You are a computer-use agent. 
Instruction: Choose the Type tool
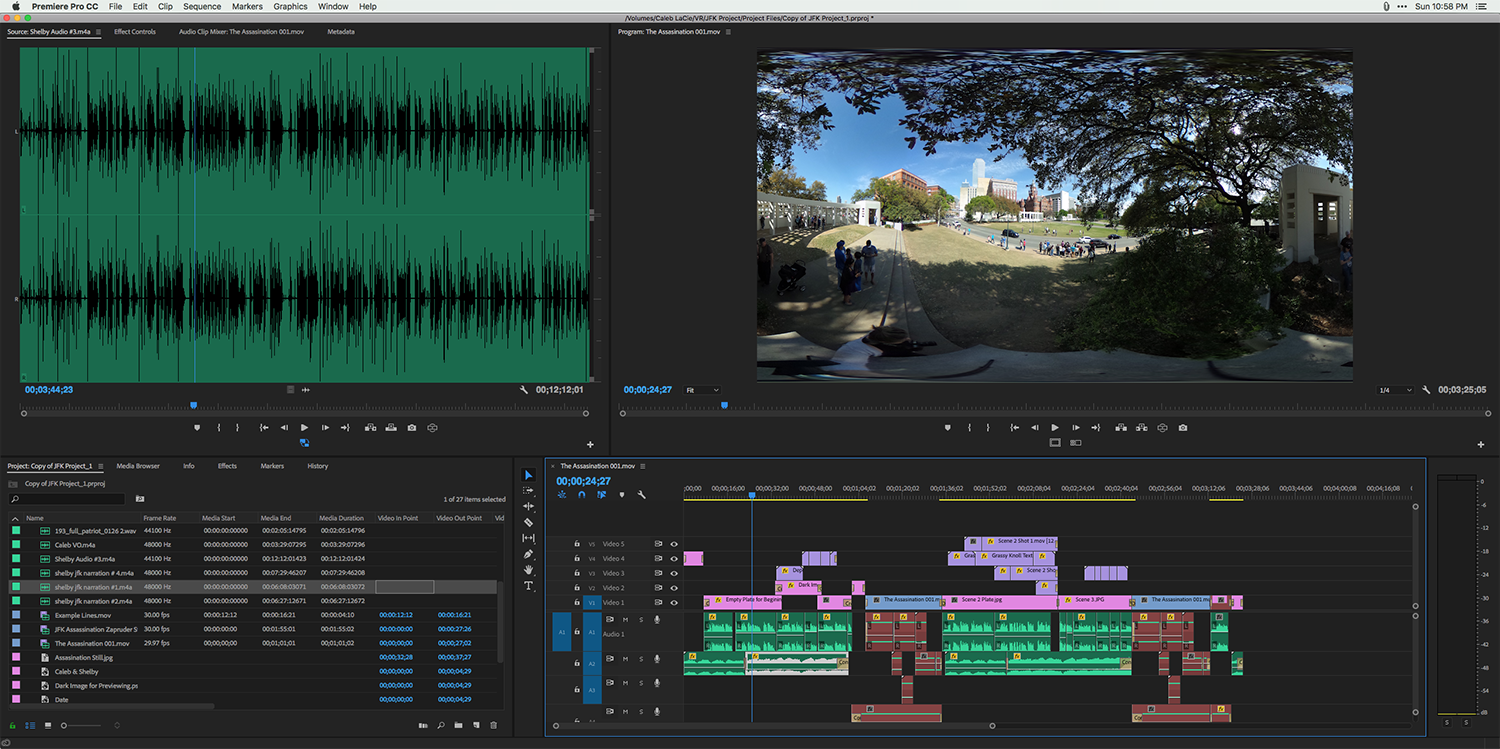[x=529, y=586]
